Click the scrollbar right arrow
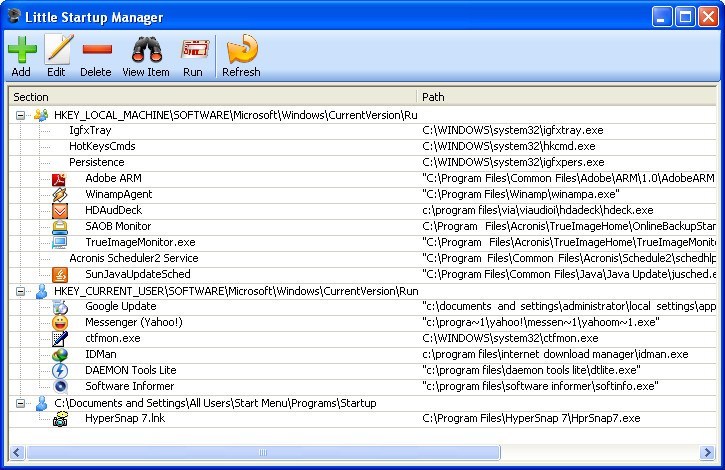The width and height of the screenshot is (725, 470). [707, 452]
